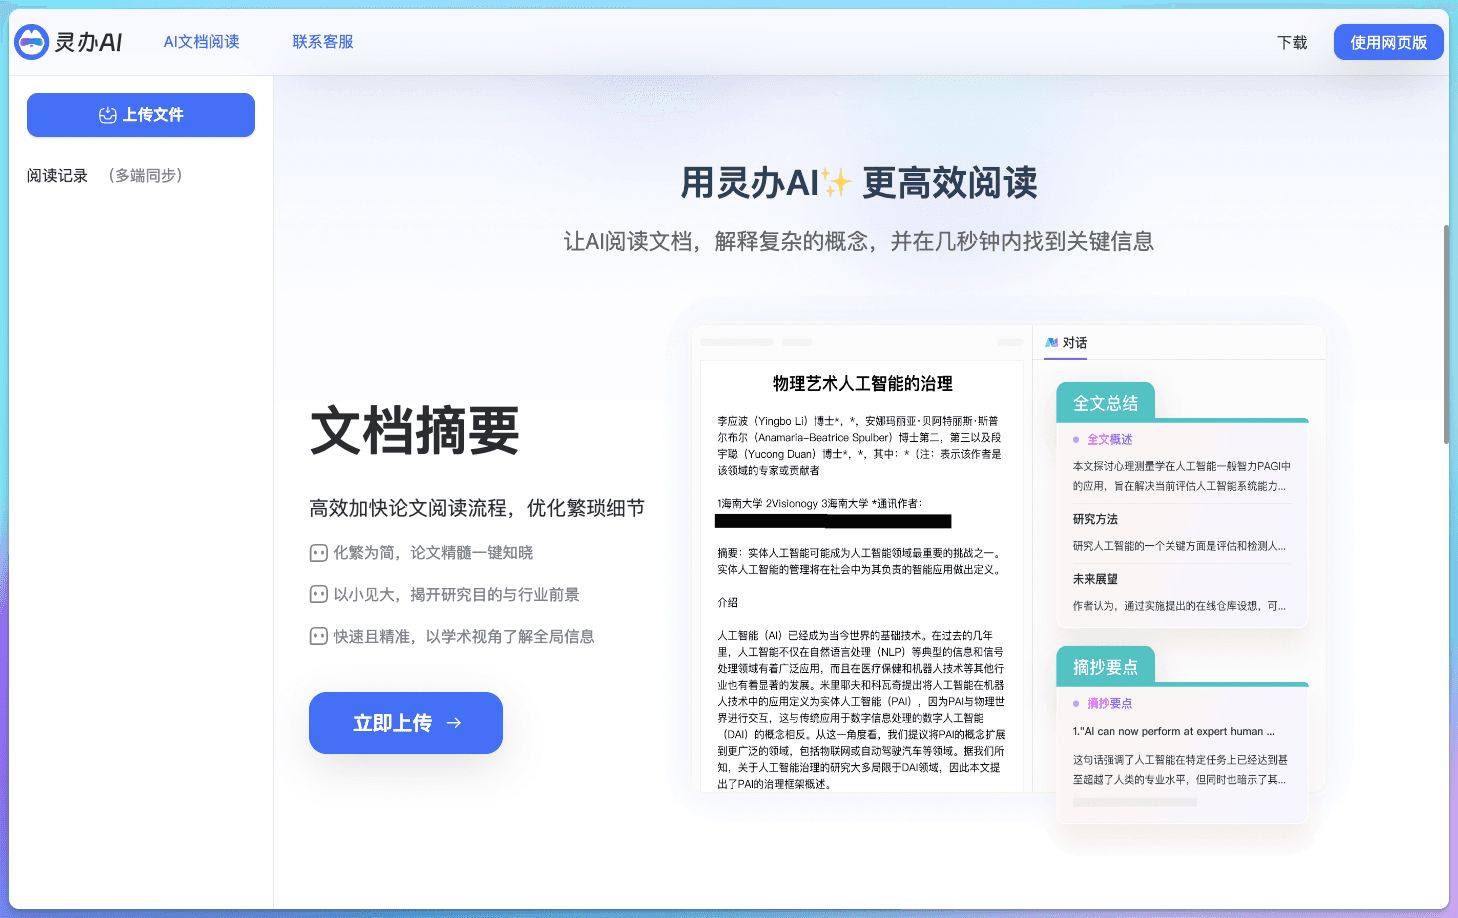Click the 全文概述 bullet item
The height and width of the screenshot is (918, 1458).
coord(1103,439)
